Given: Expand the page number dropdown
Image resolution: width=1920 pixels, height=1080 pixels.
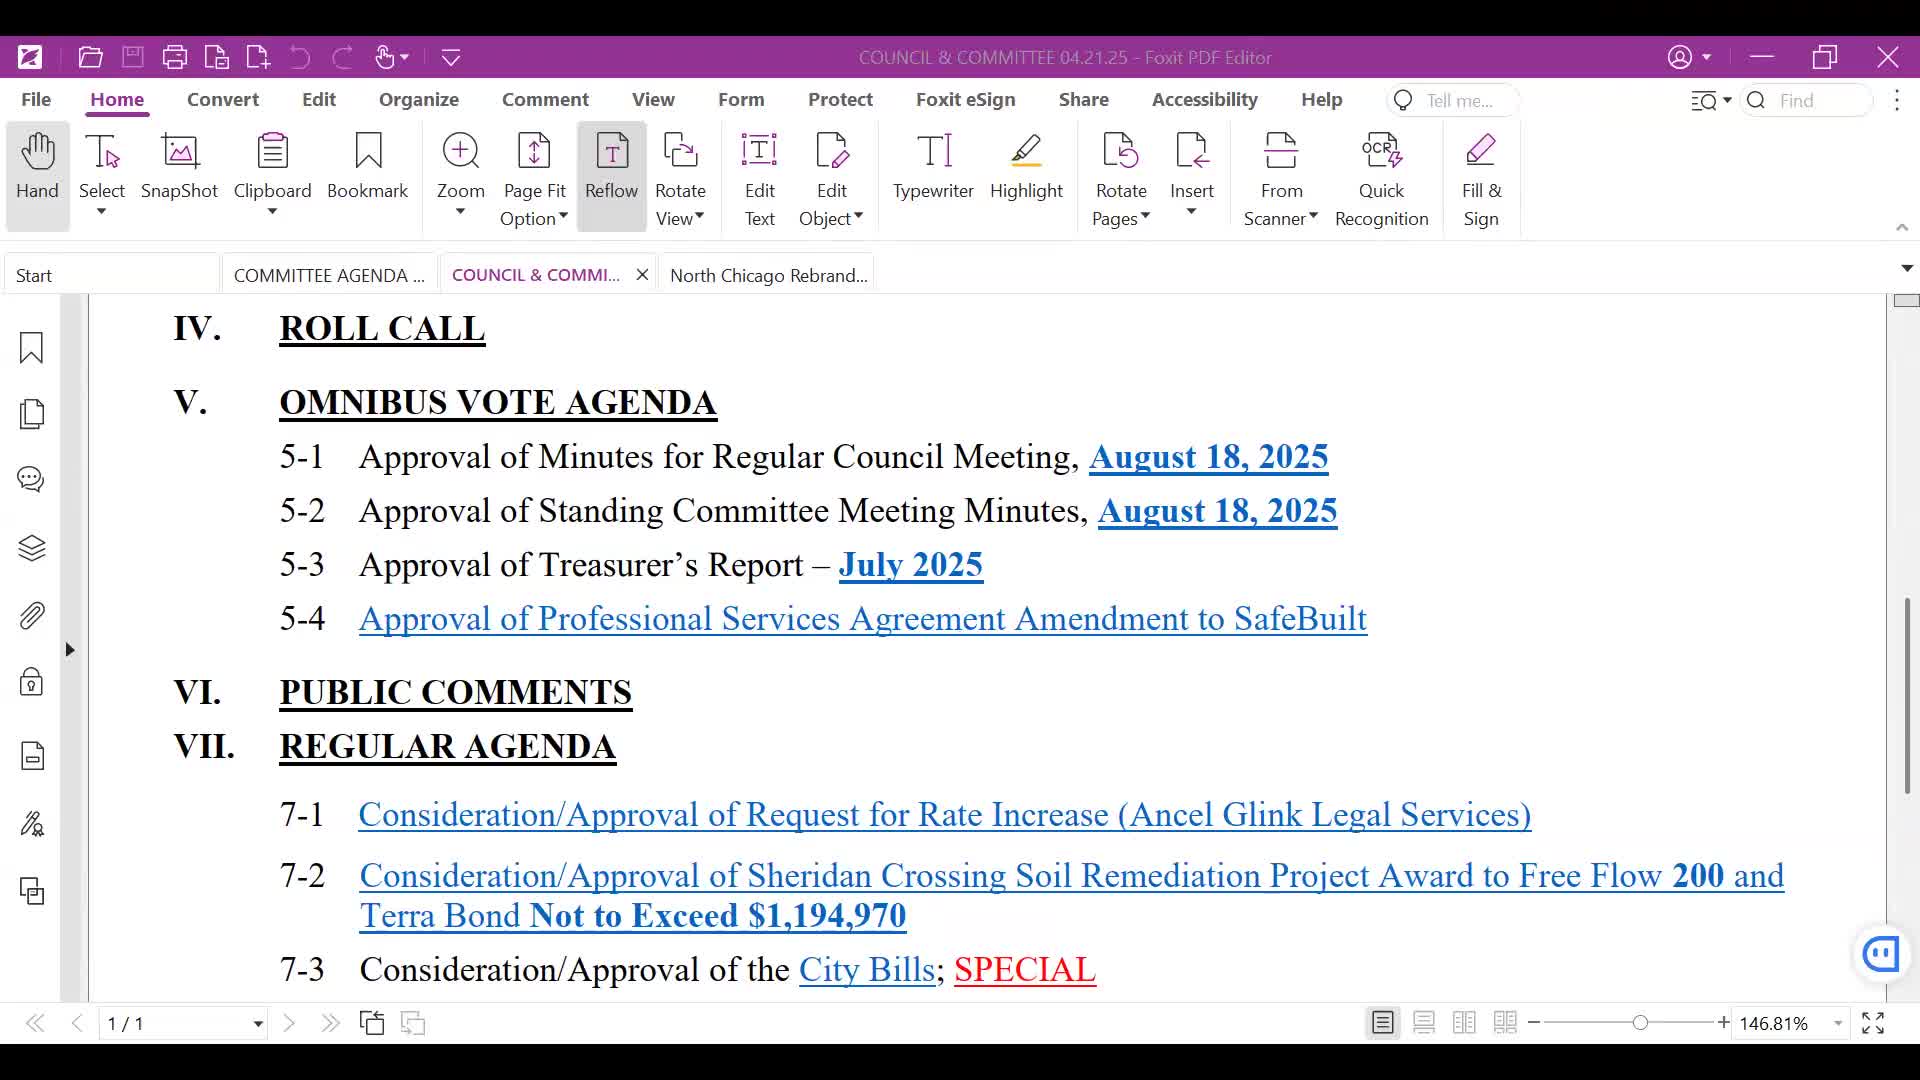Looking at the screenshot, I should click(258, 1024).
